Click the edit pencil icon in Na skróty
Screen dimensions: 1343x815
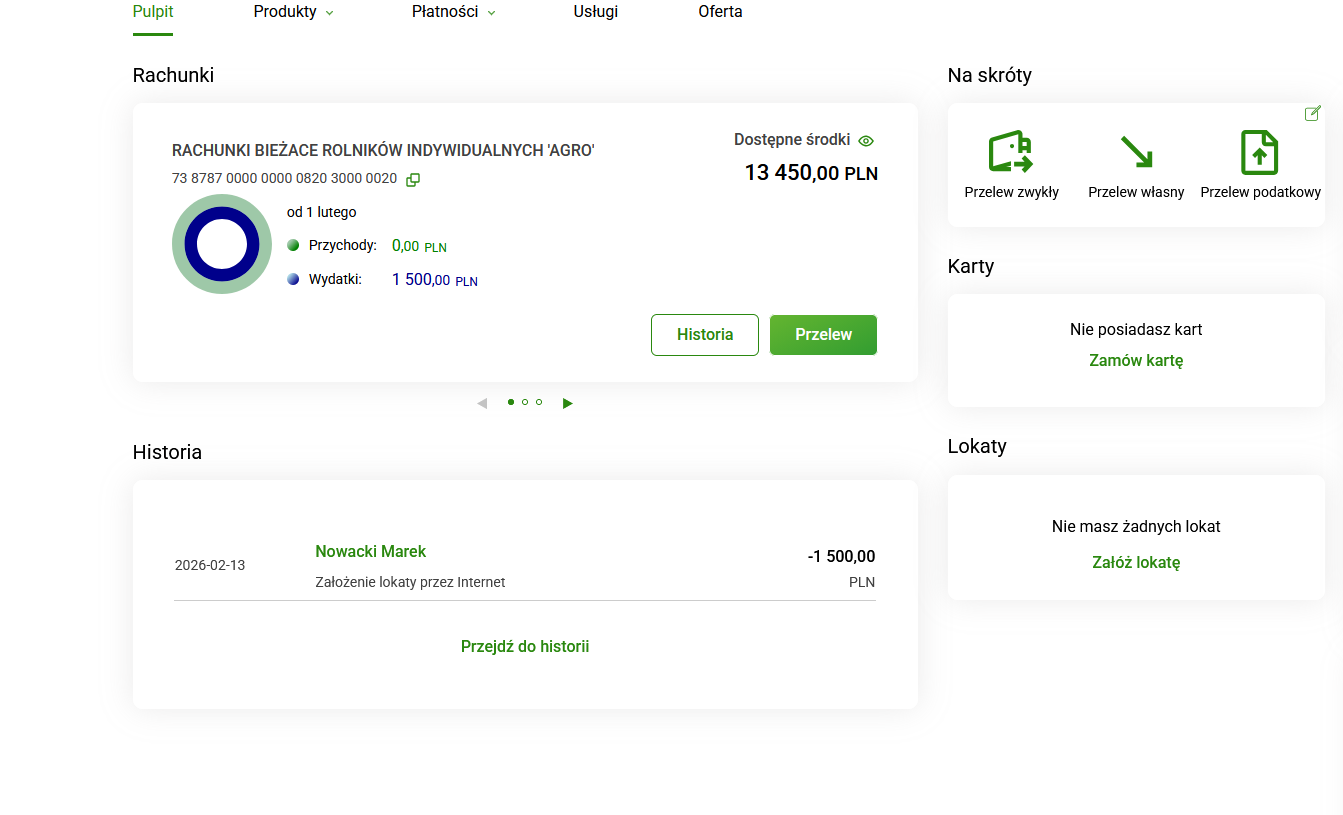1312,114
